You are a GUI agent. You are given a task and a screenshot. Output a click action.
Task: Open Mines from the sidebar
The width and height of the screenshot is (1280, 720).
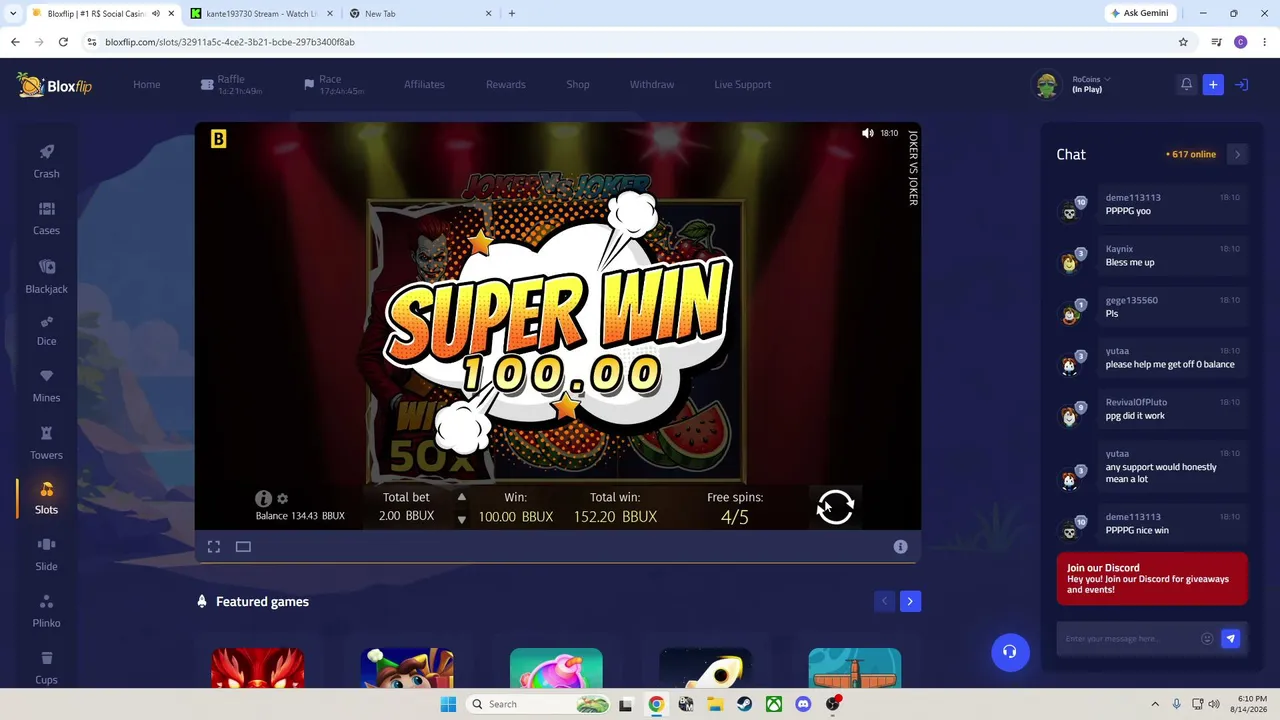[46, 386]
